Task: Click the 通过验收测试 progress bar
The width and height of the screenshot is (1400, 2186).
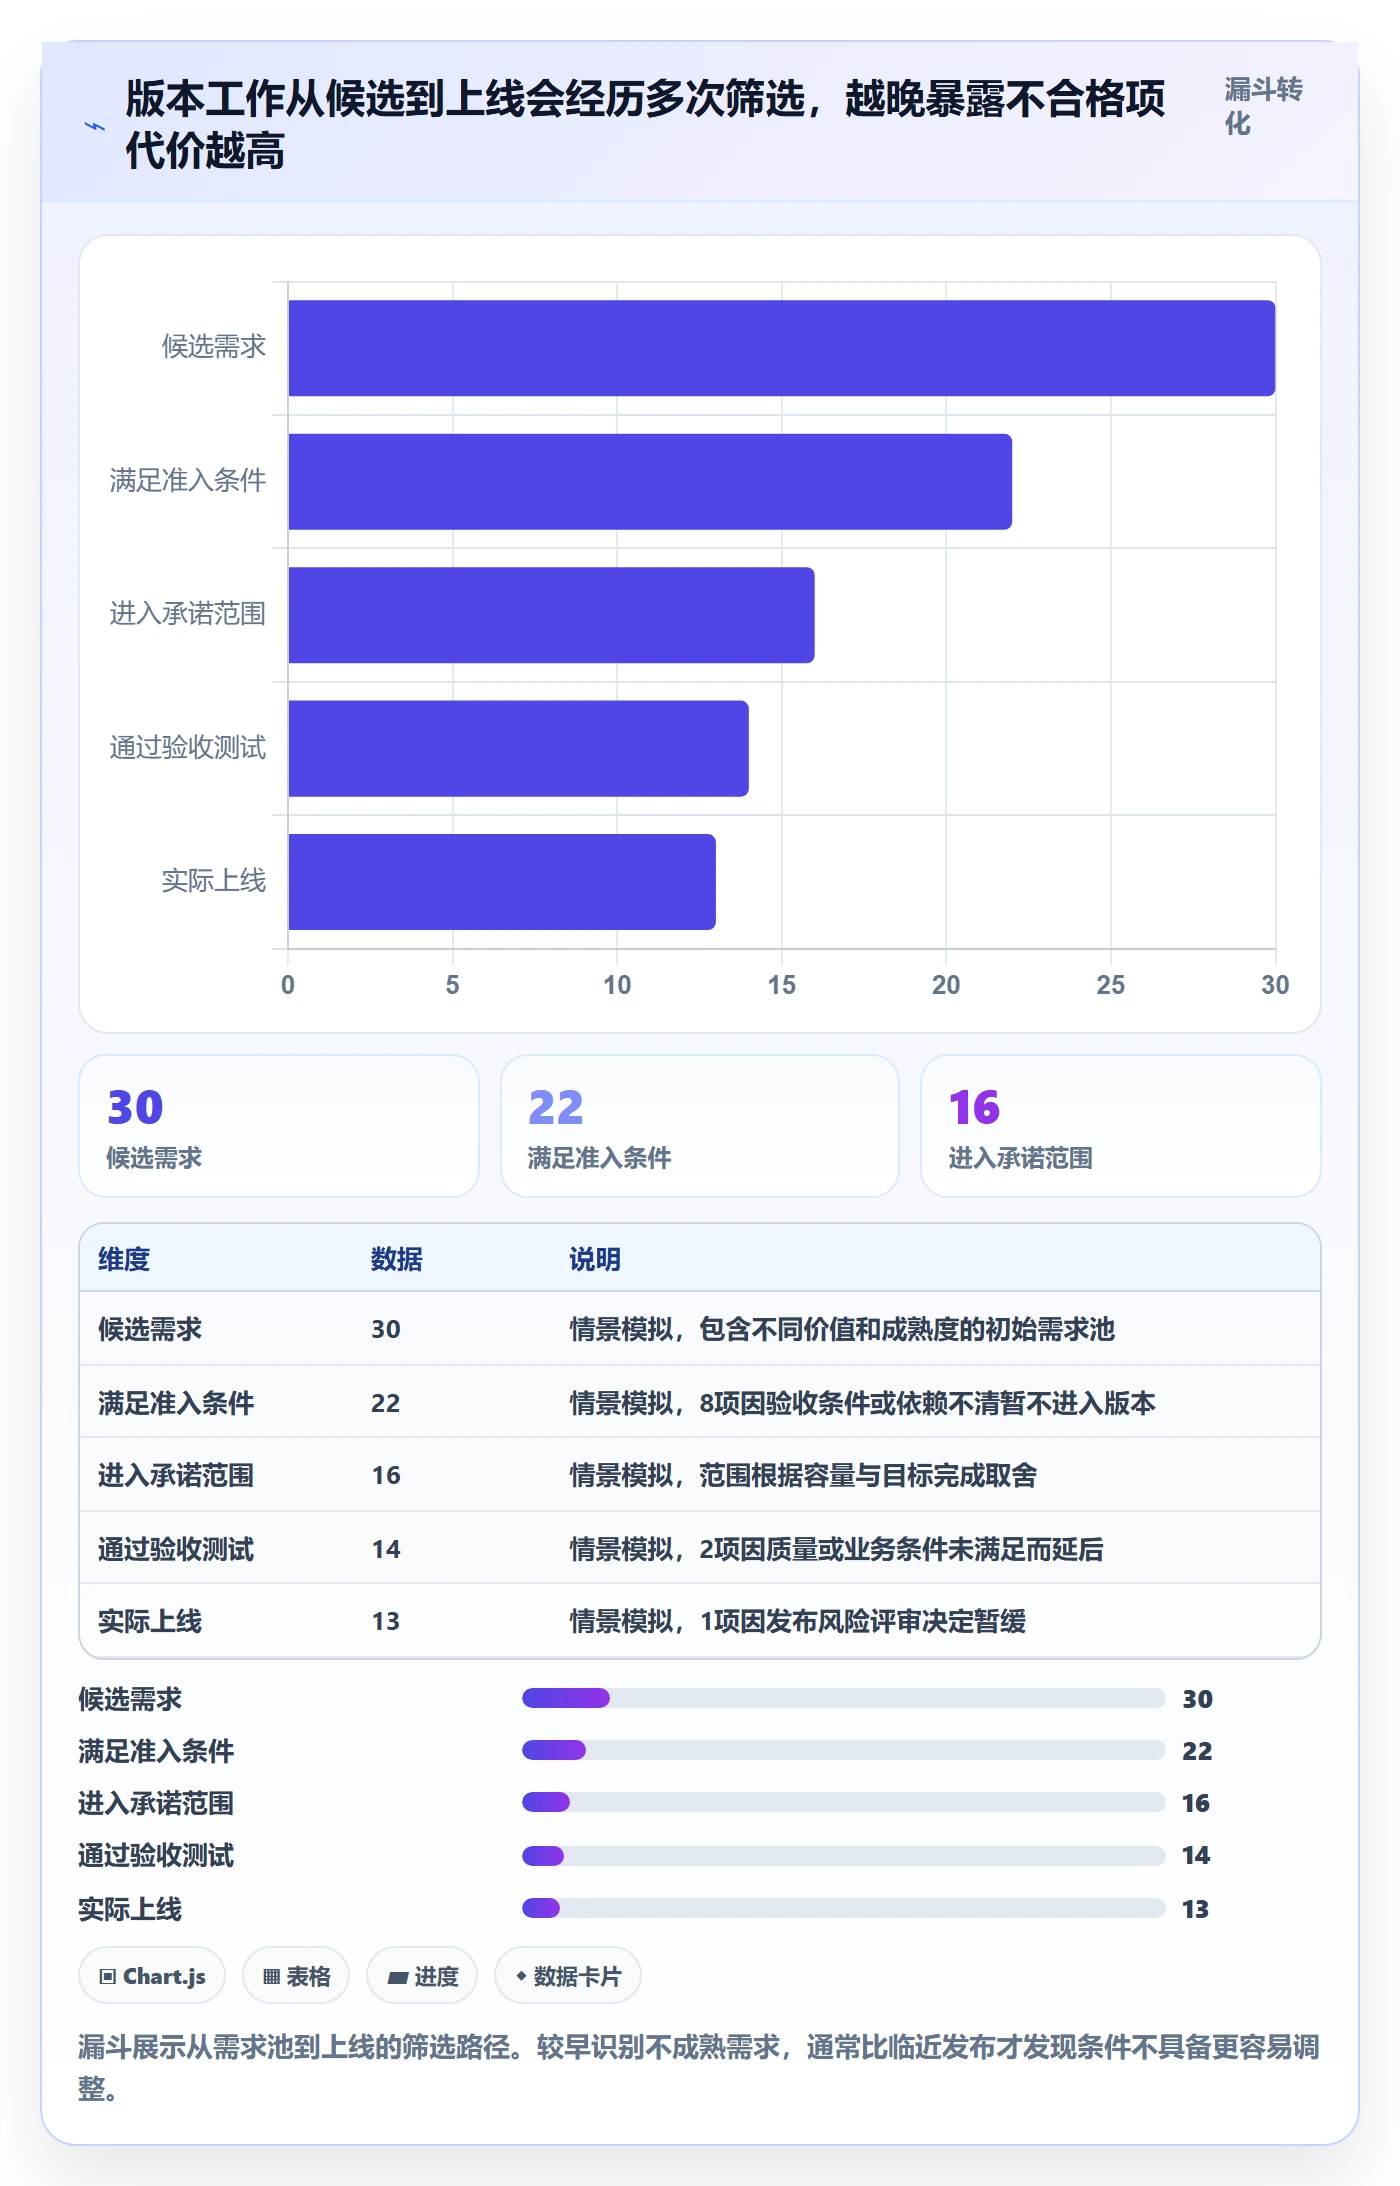Action: (x=844, y=1856)
